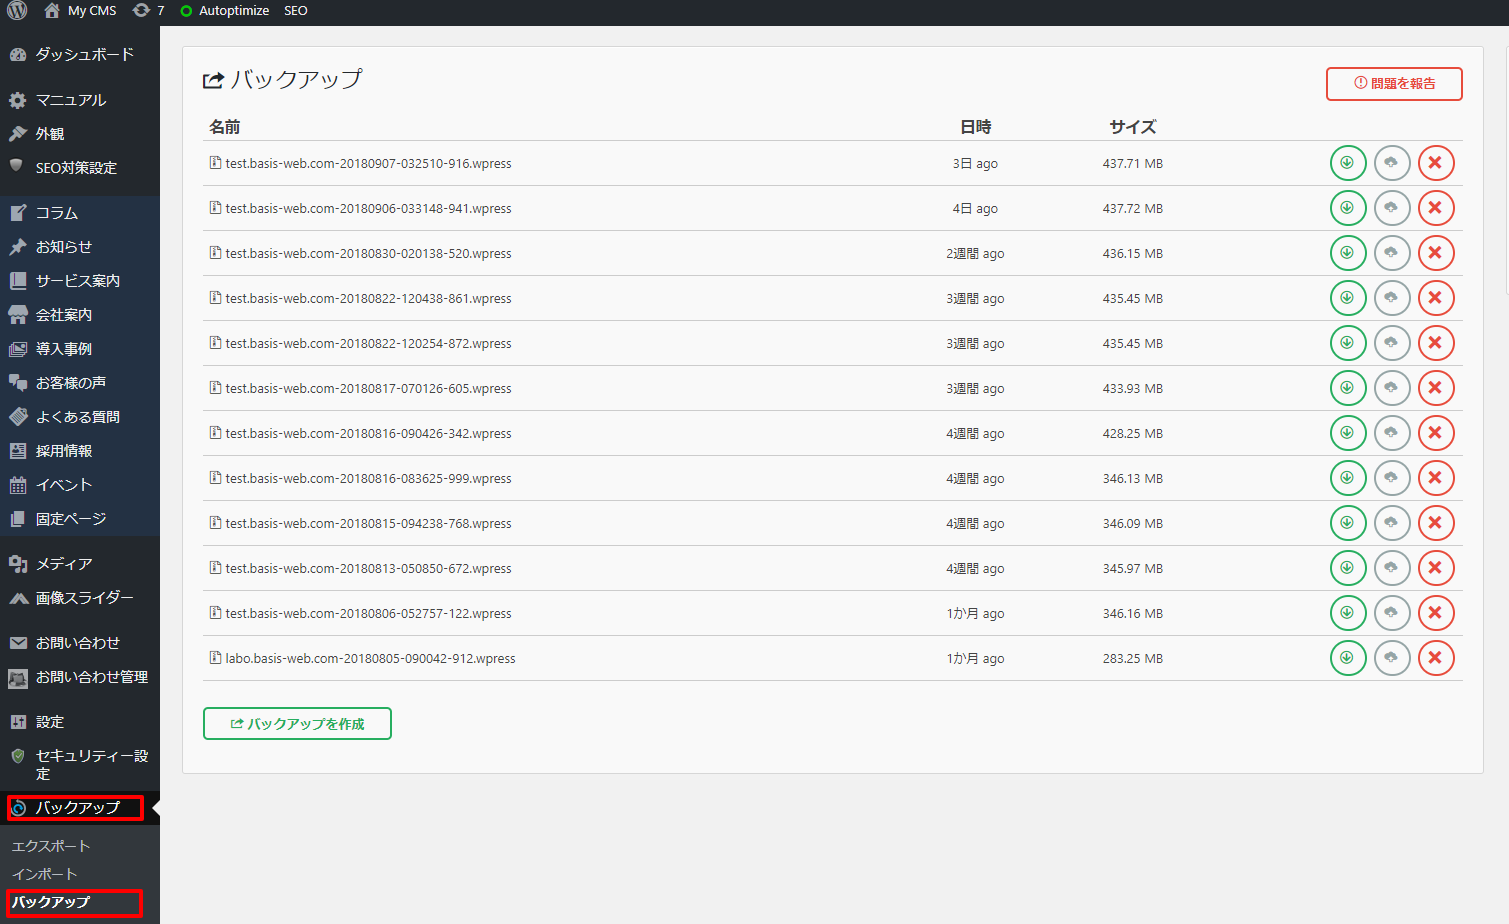1509x924 pixels.
Task: Delete the 20180816-083625-999 backup
Action: (x=1436, y=478)
